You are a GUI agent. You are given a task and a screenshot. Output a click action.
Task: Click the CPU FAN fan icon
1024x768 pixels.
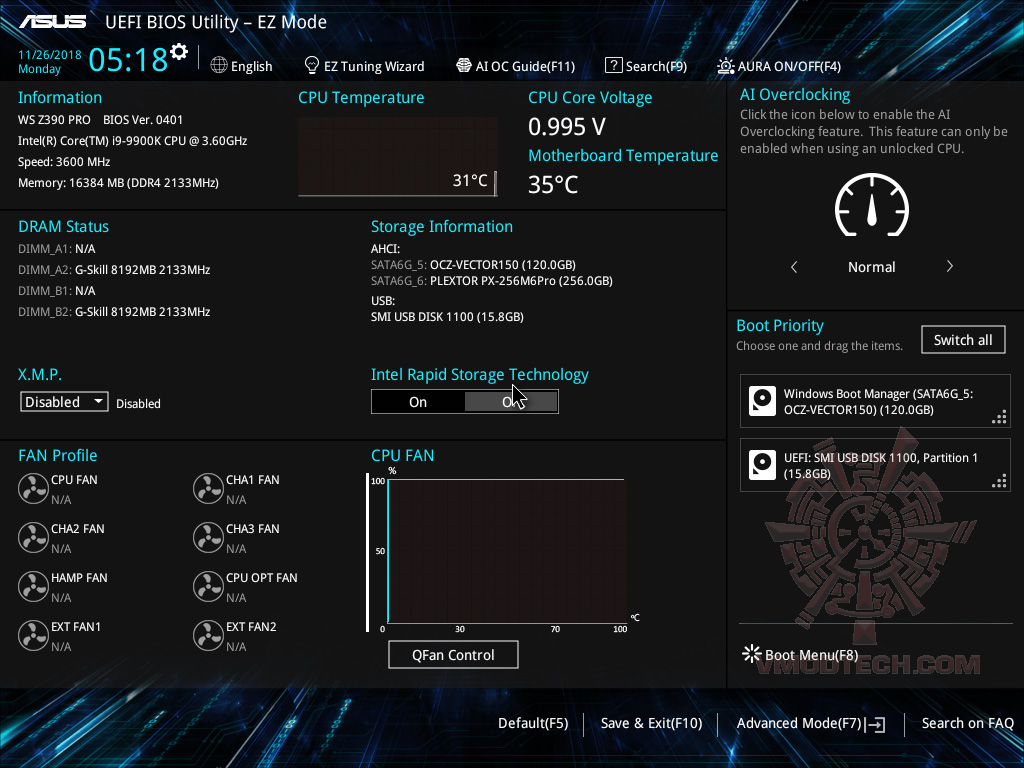(x=33, y=488)
